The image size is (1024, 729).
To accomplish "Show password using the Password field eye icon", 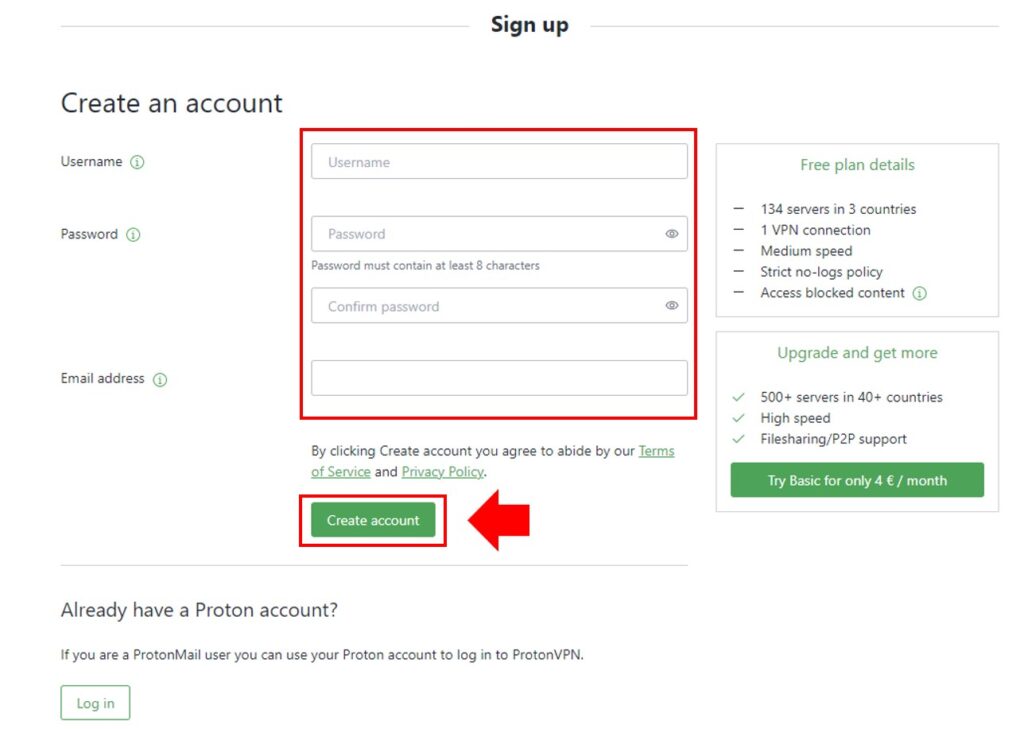I will pyautogui.click(x=672, y=234).
